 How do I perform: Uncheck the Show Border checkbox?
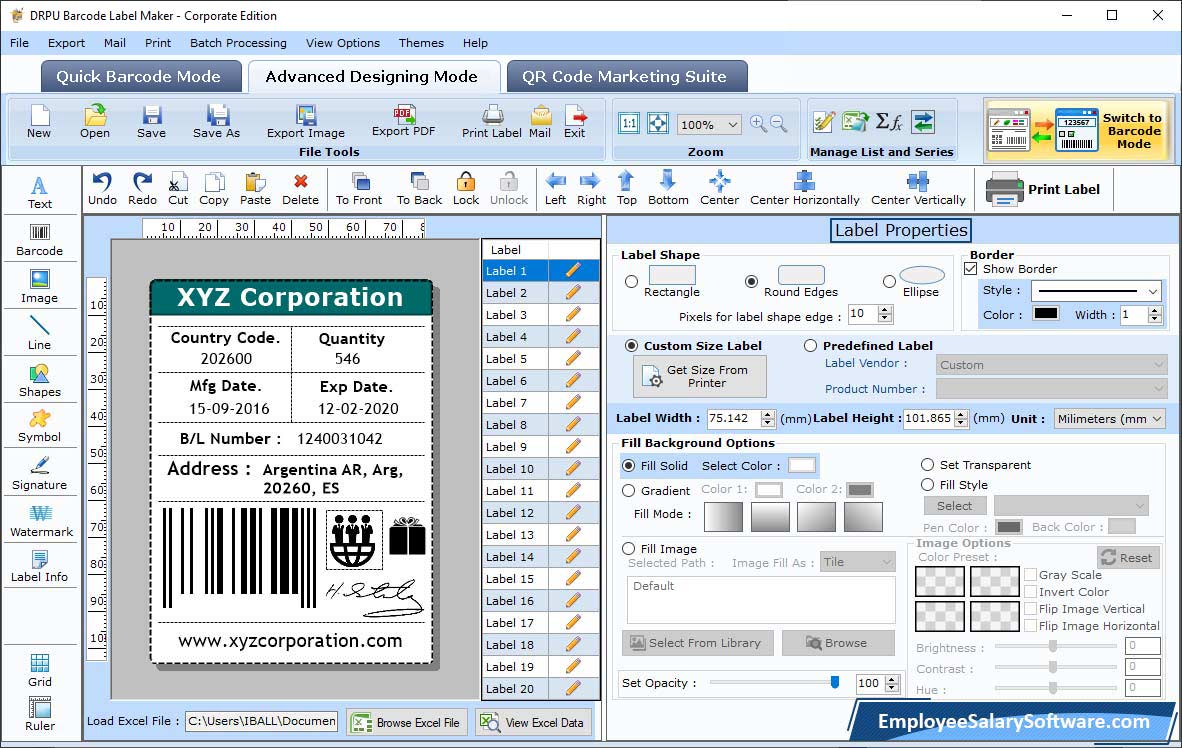(971, 268)
